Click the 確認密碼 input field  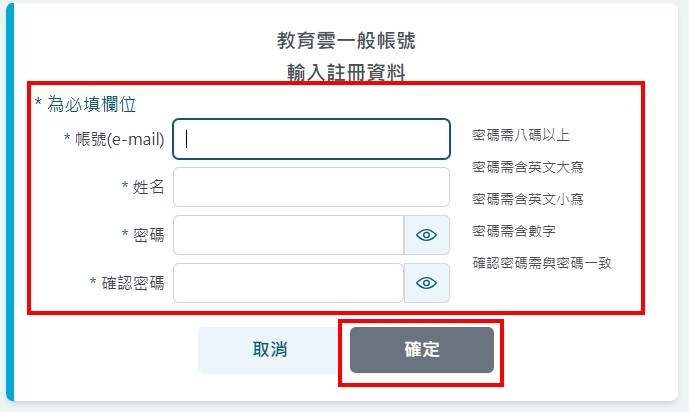pos(288,283)
